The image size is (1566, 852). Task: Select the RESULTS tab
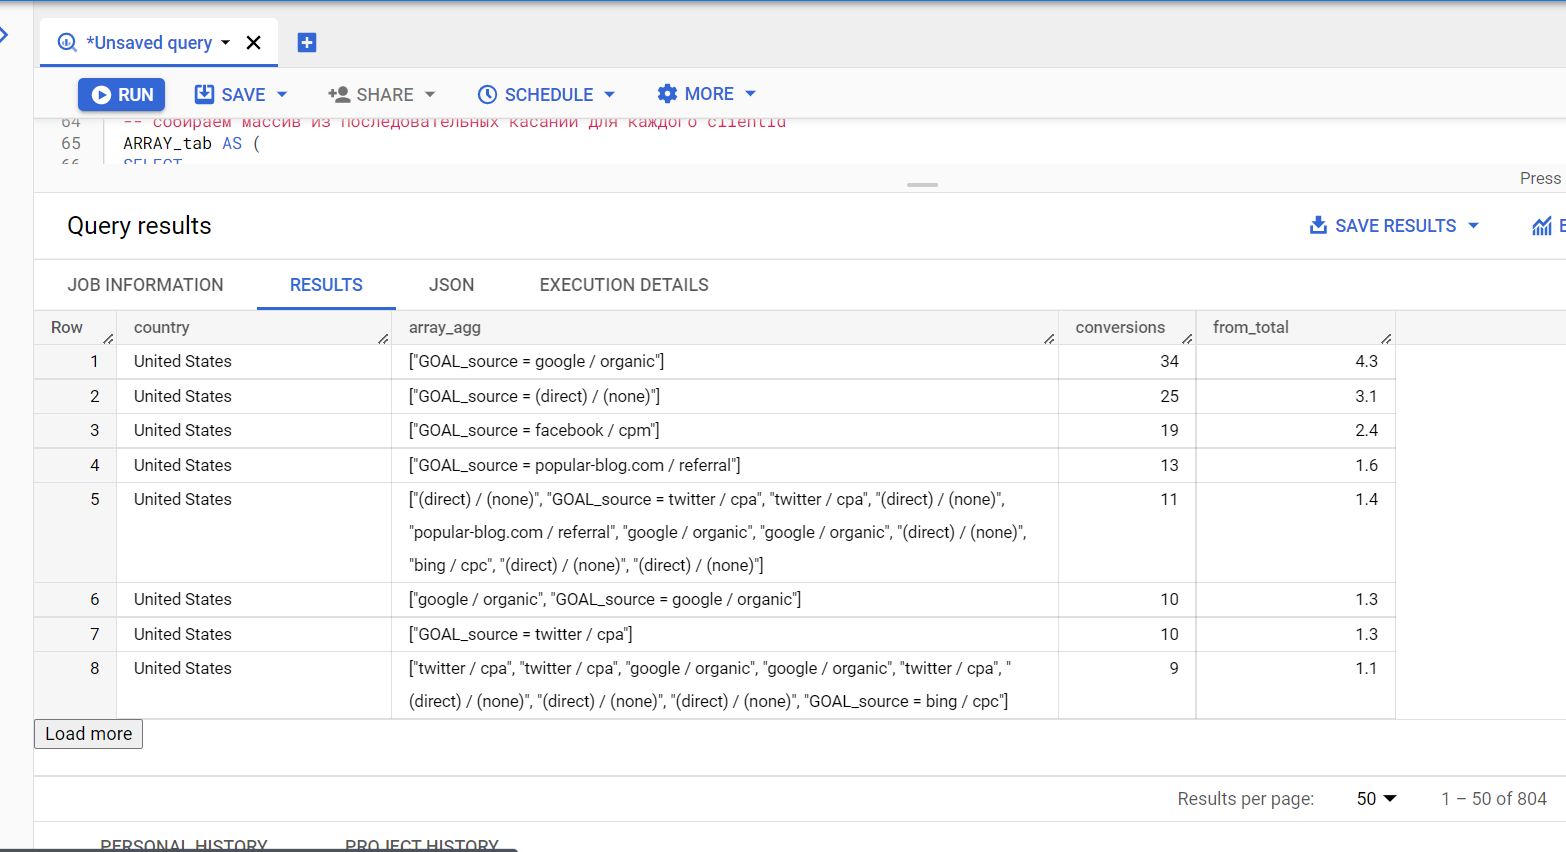click(326, 285)
